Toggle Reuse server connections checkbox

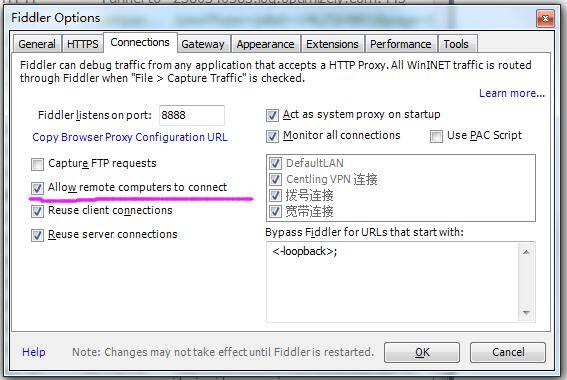click(x=37, y=235)
